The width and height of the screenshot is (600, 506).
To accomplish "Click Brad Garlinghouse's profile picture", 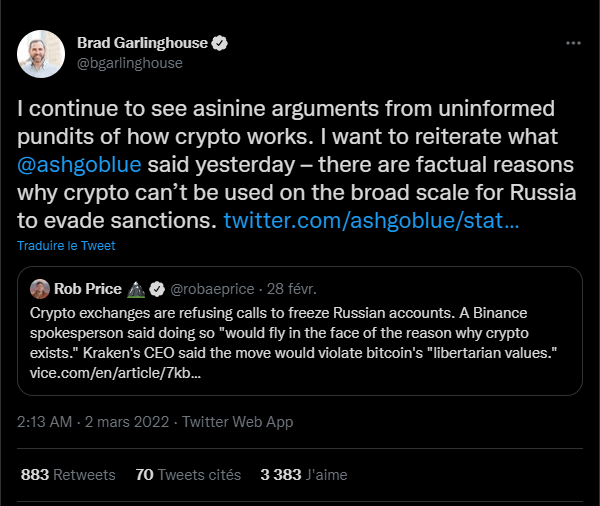I will [41, 53].
